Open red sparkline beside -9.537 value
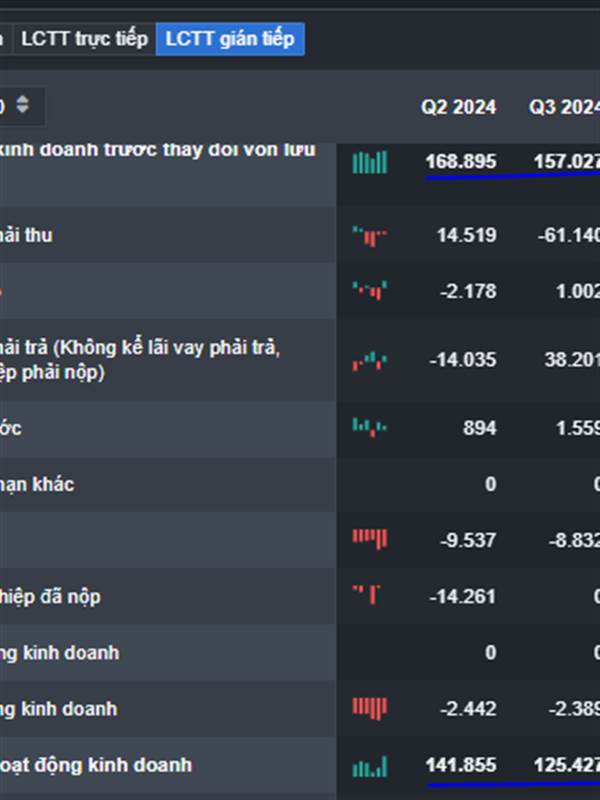 [370, 539]
